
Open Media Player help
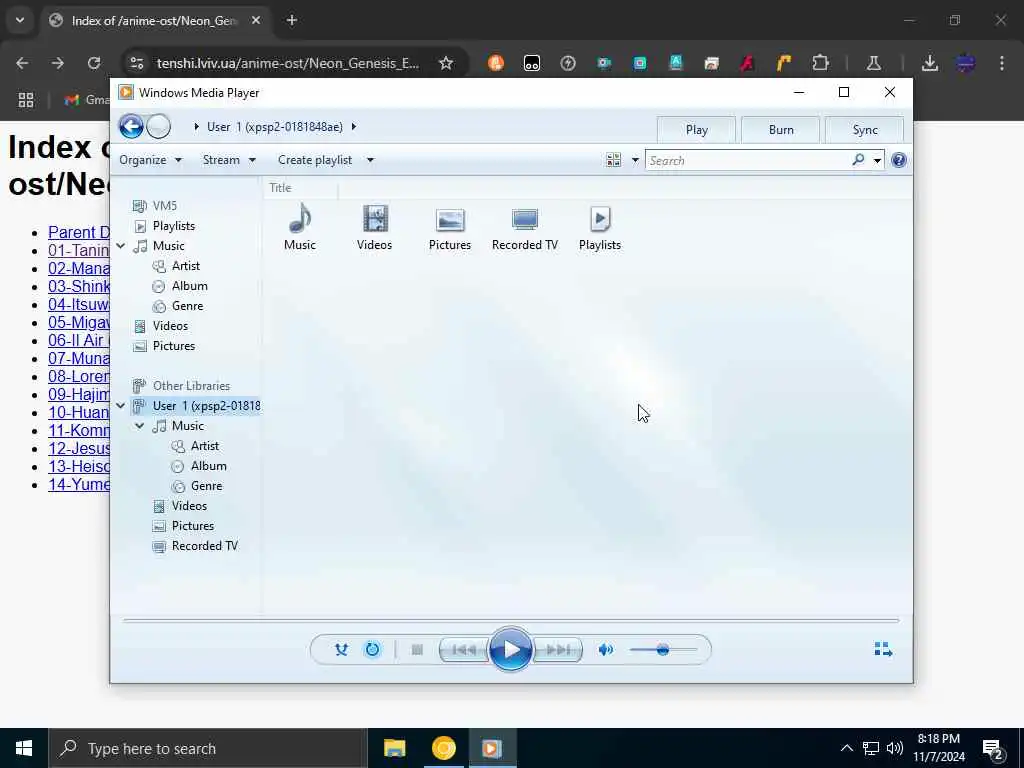pyautogui.click(x=899, y=160)
